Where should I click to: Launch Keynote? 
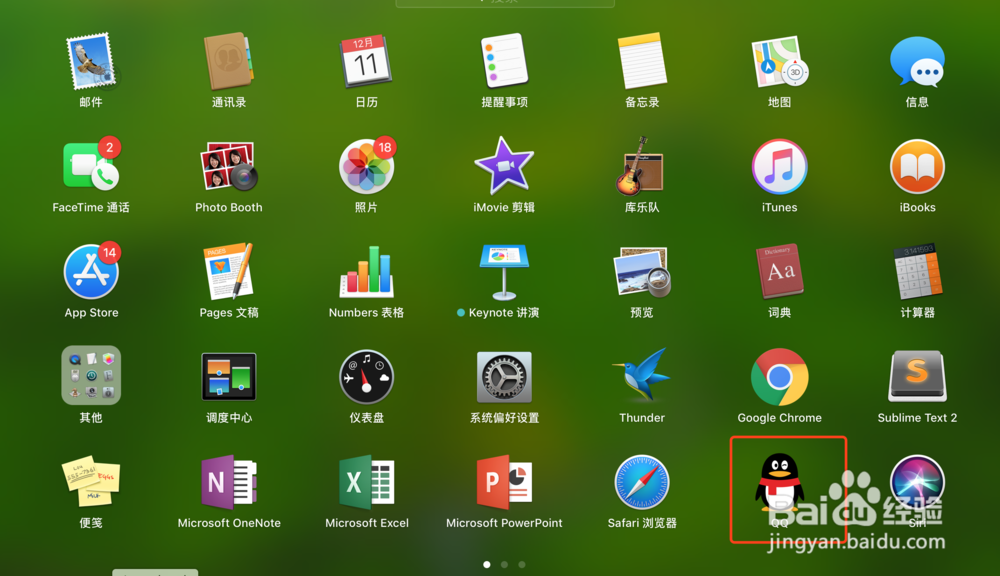504,277
